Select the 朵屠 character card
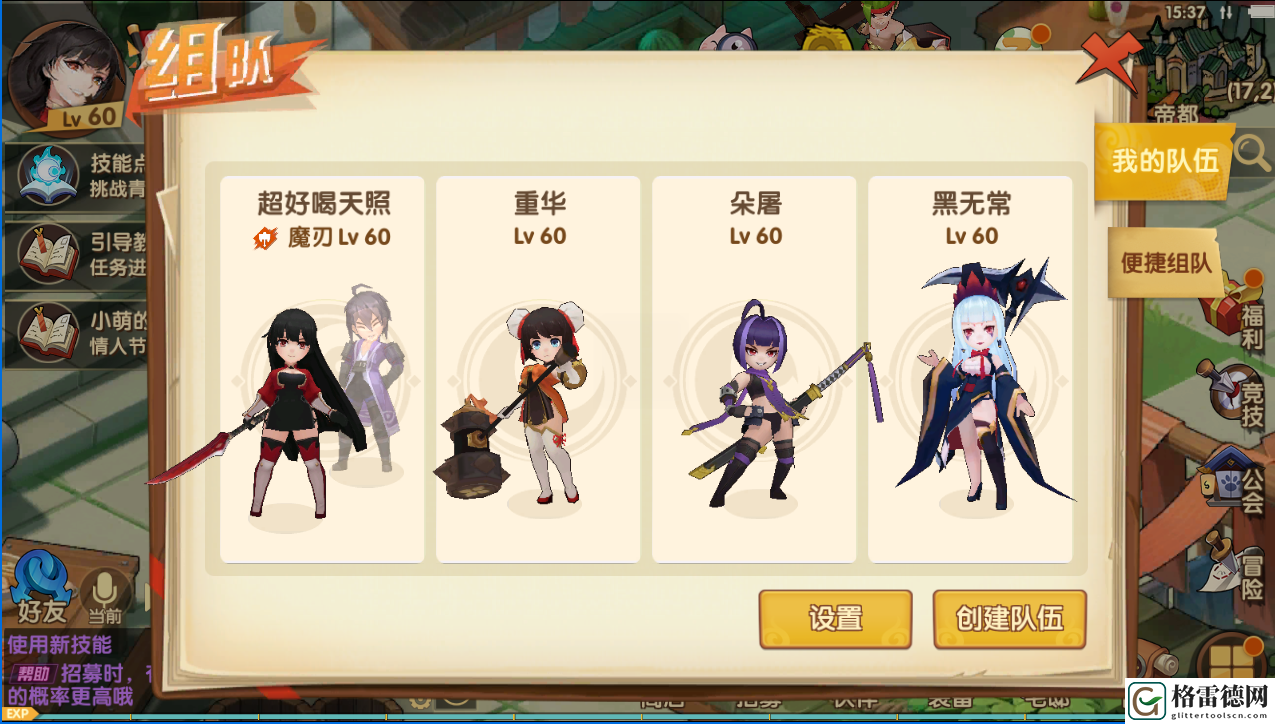 point(754,369)
